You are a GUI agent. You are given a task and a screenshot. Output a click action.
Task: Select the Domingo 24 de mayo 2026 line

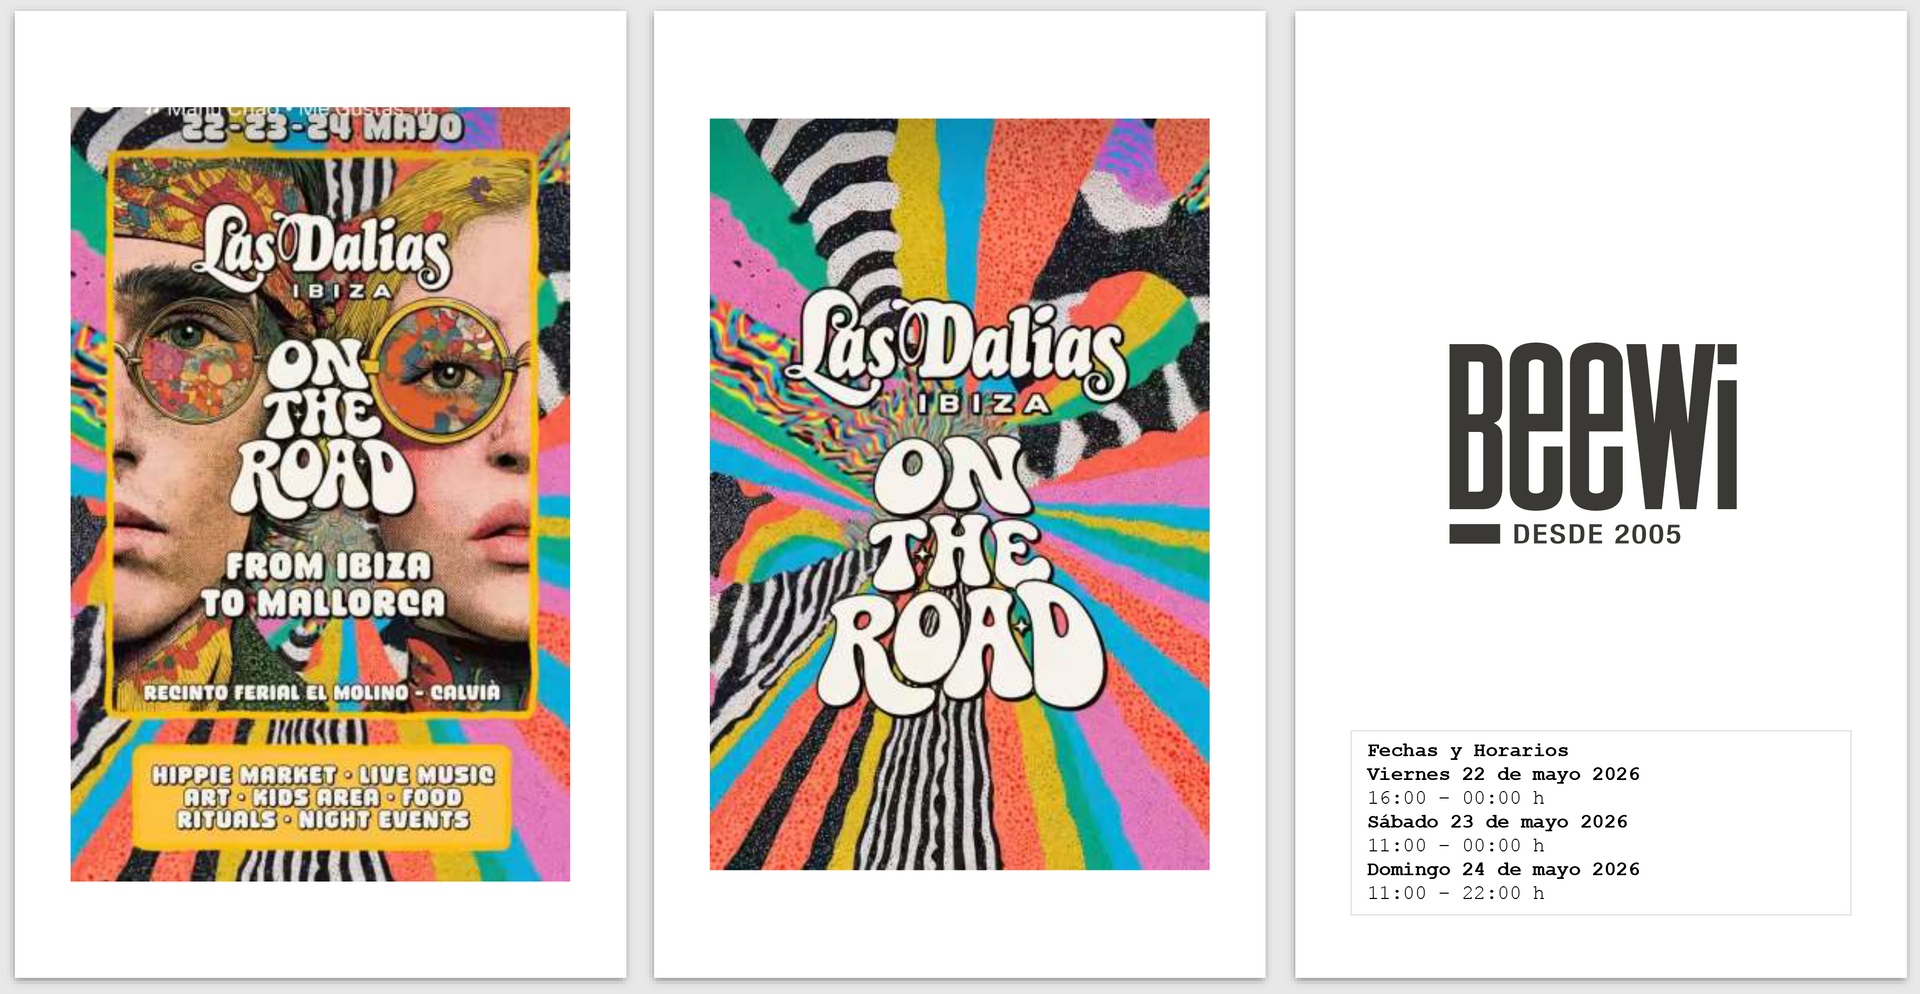[1503, 869]
